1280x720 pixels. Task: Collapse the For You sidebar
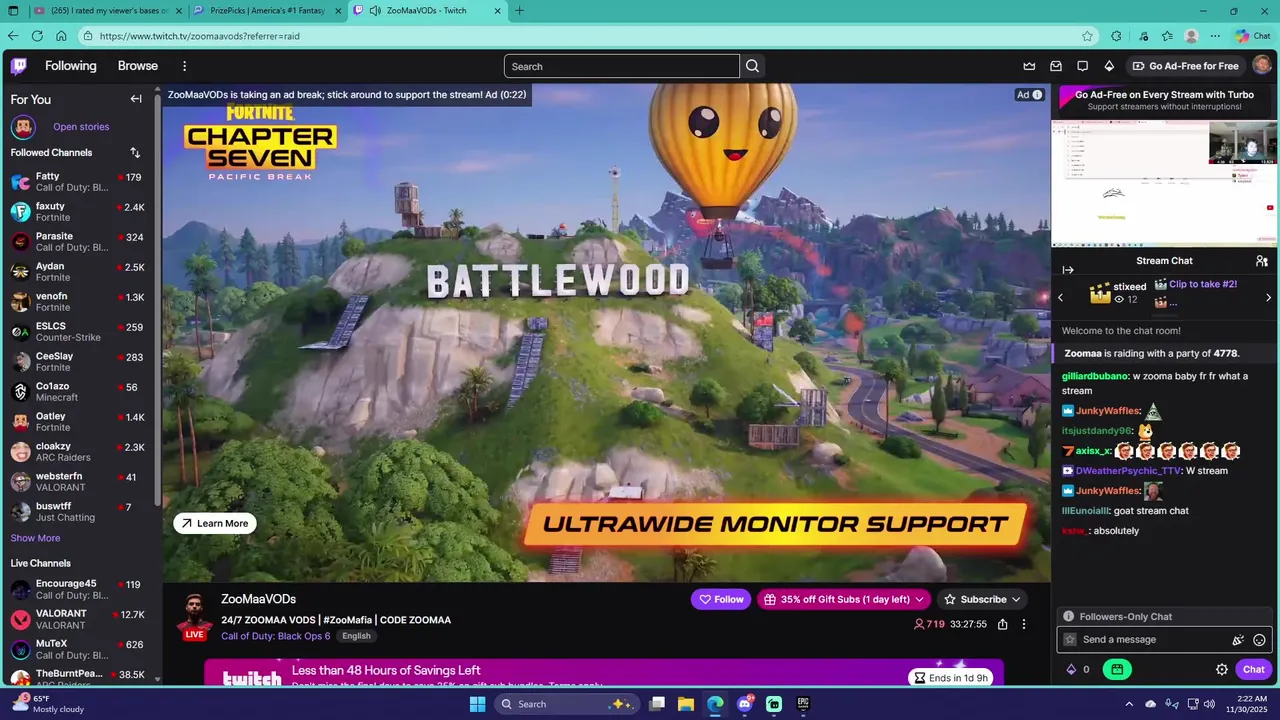[136, 99]
